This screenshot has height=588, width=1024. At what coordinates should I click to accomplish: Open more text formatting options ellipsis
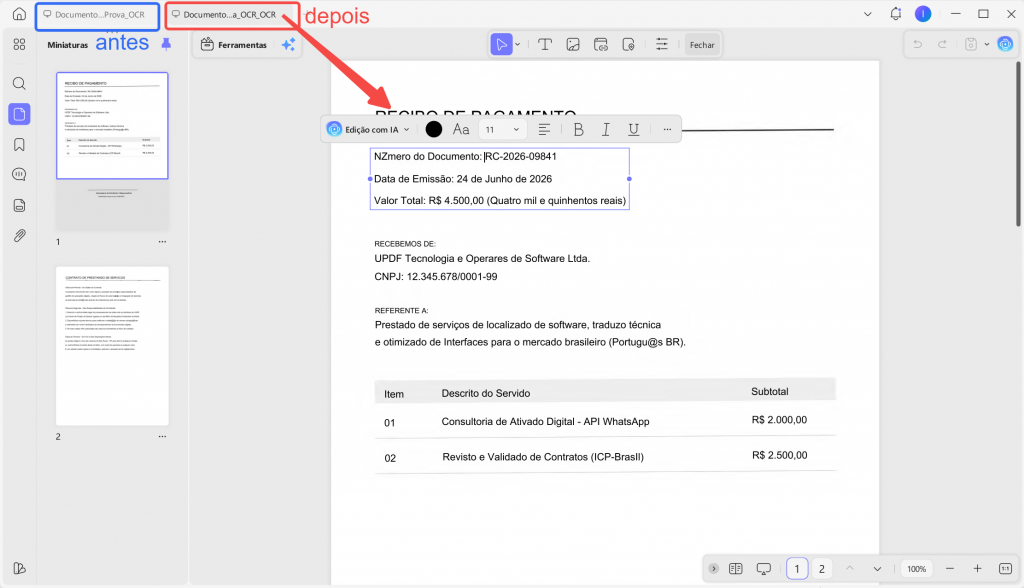point(667,129)
